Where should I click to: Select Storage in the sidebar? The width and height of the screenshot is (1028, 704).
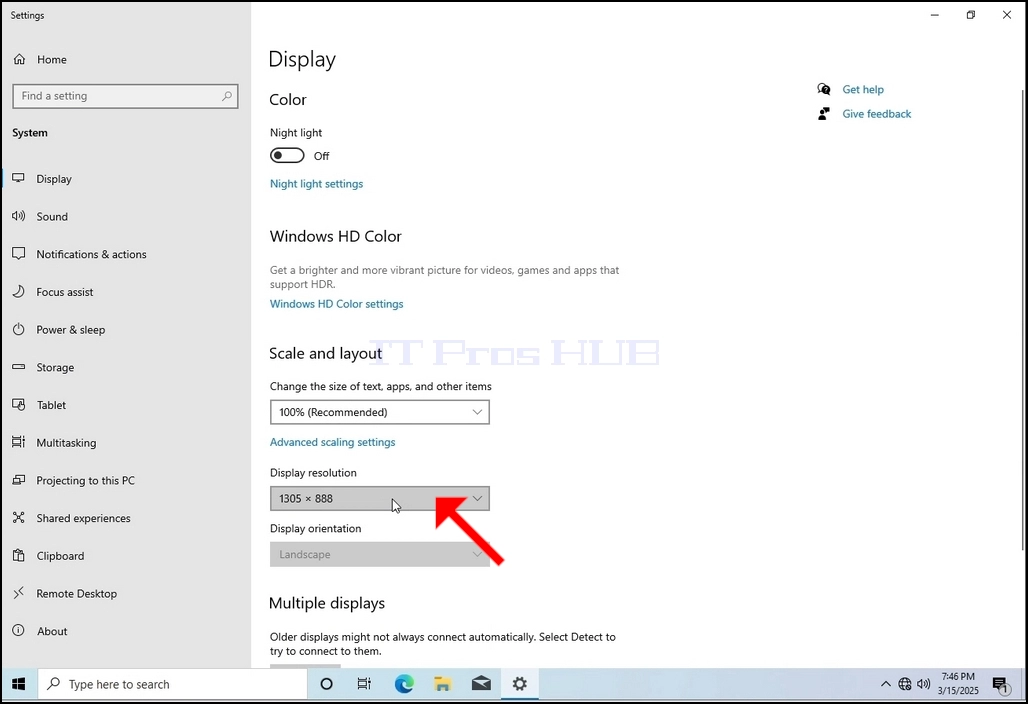125,367
